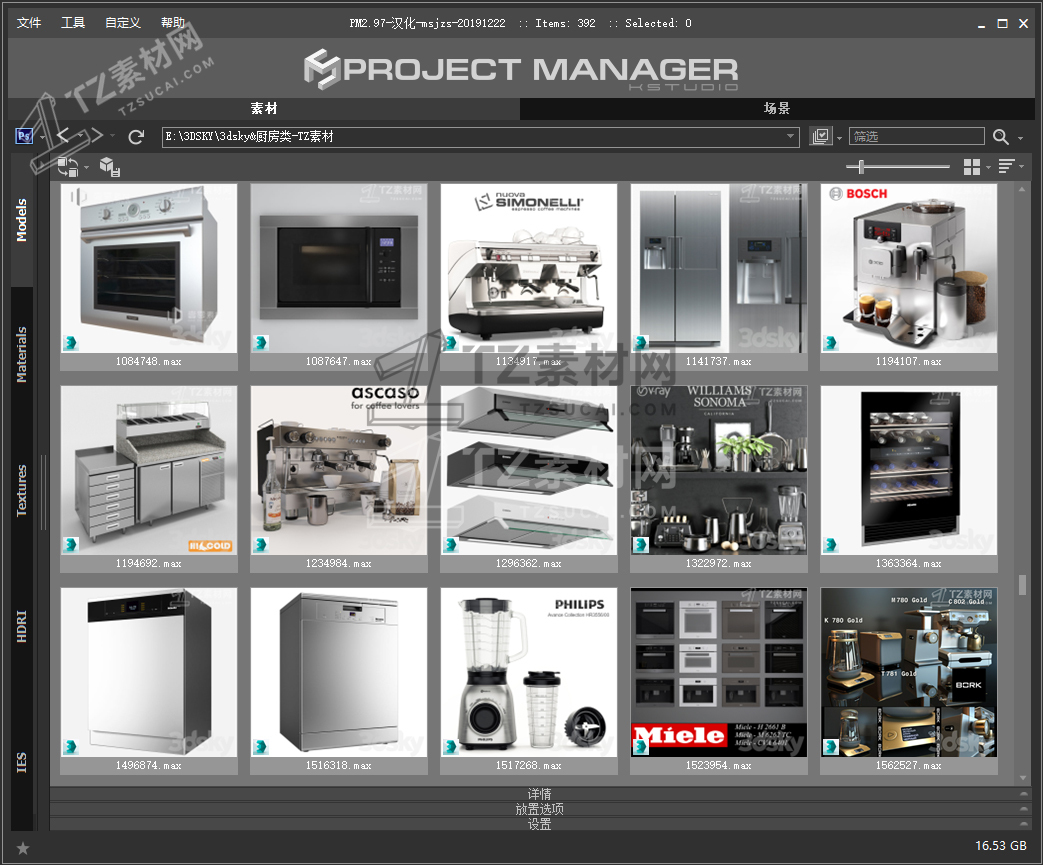This screenshot has height=865, width=1043.
Task: Click the 1562527.max file name label
Action: (x=909, y=765)
